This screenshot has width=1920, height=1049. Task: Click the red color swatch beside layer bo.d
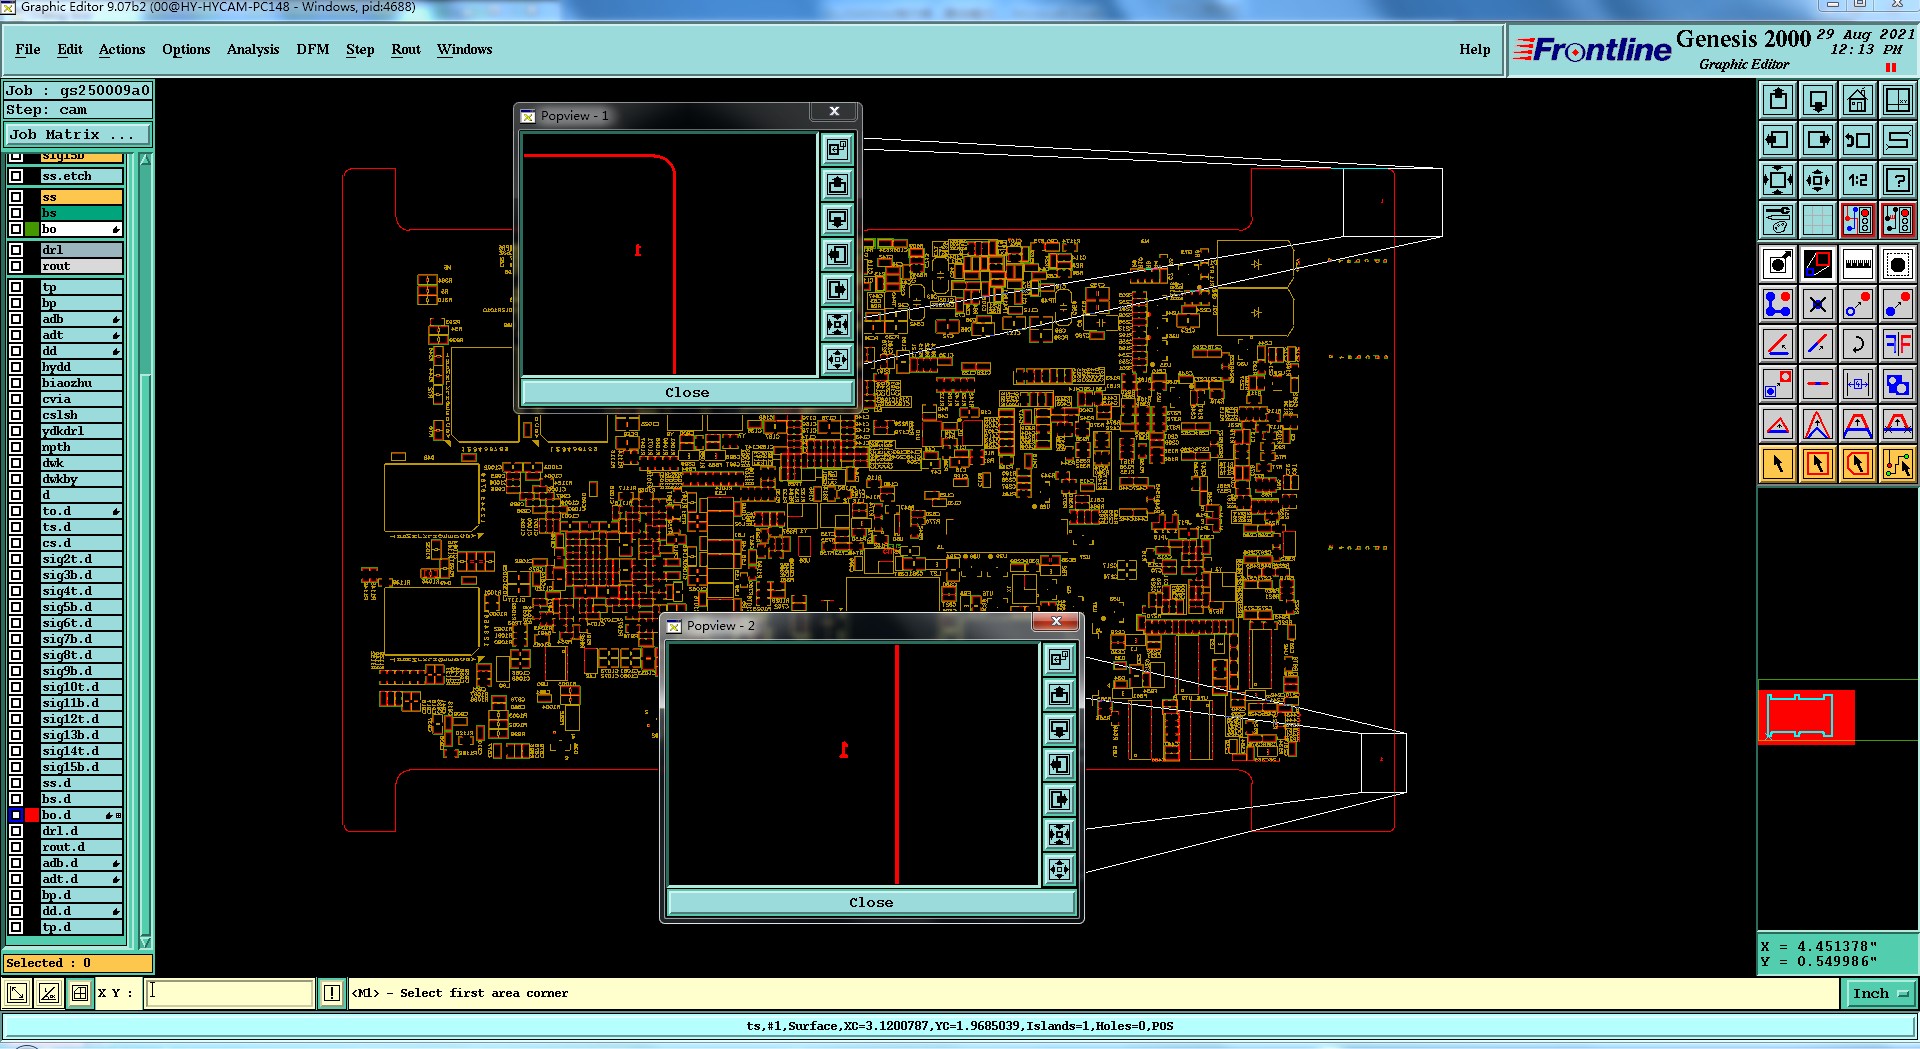point(32,815)
